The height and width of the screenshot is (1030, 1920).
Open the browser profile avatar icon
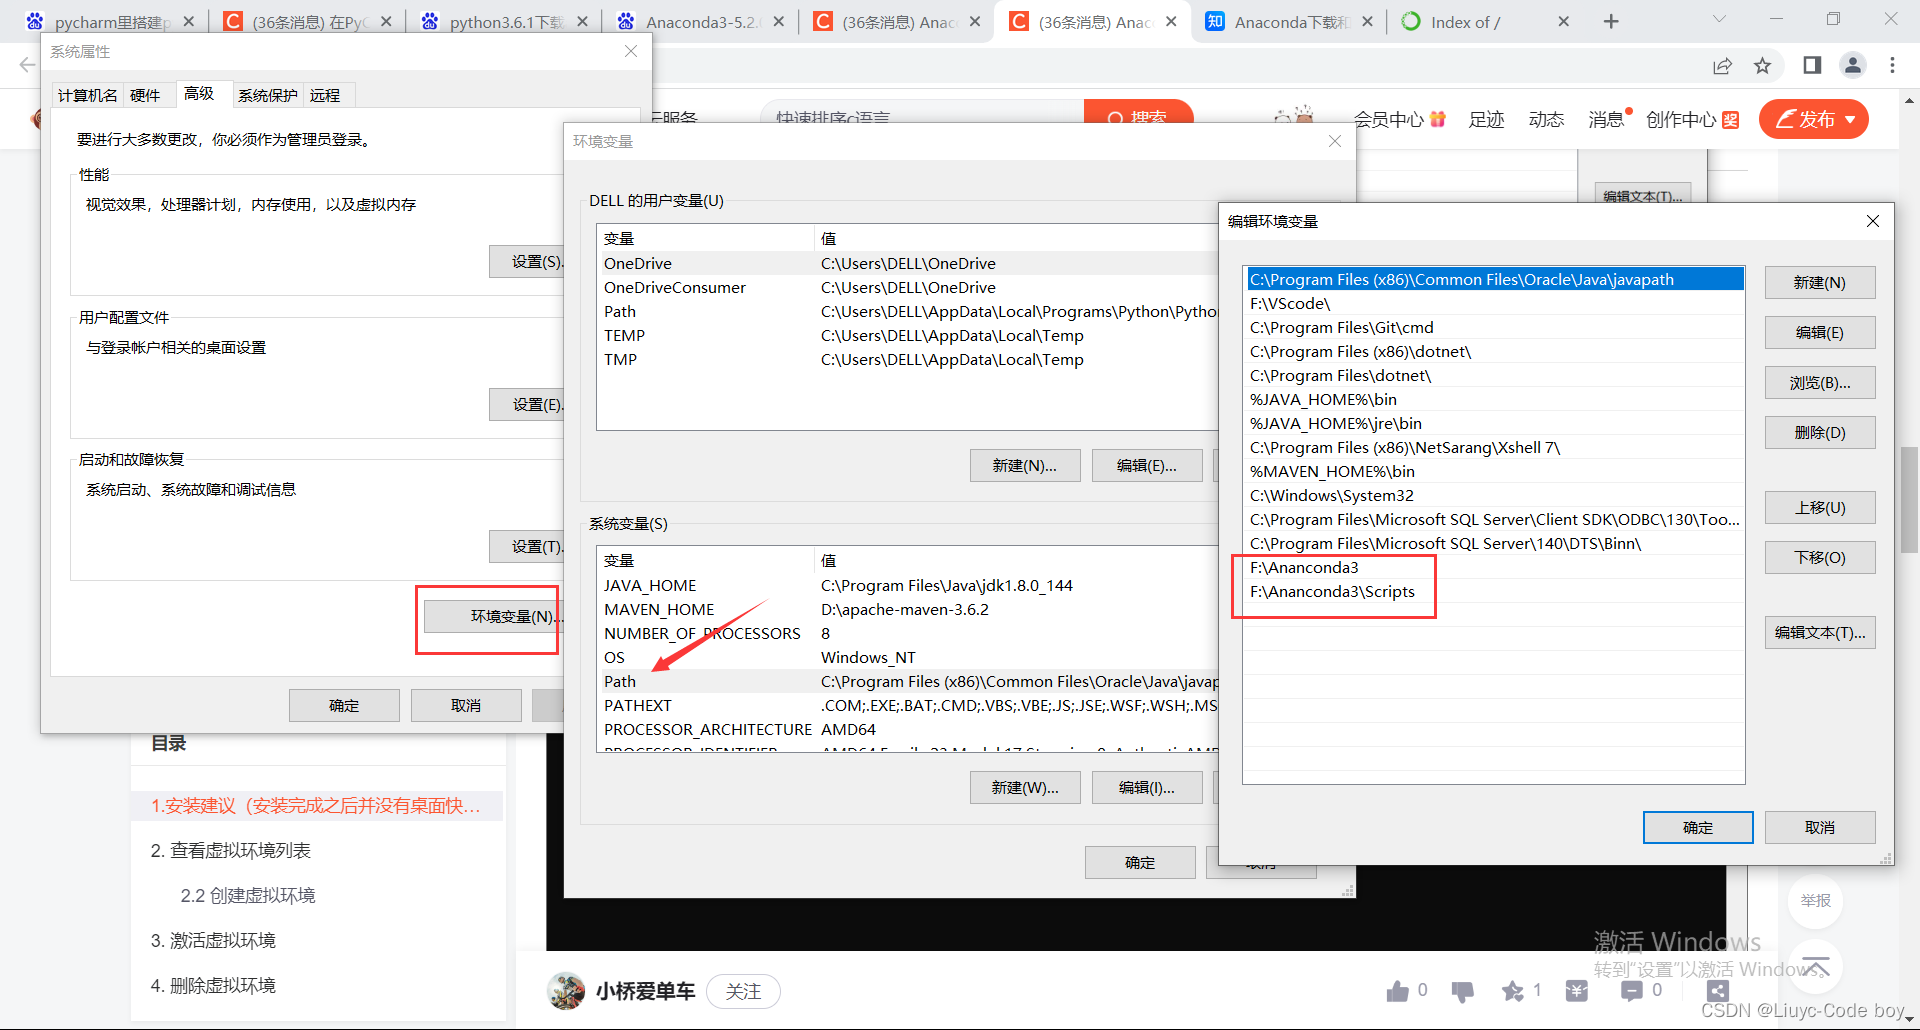(x=1853, y=65)
